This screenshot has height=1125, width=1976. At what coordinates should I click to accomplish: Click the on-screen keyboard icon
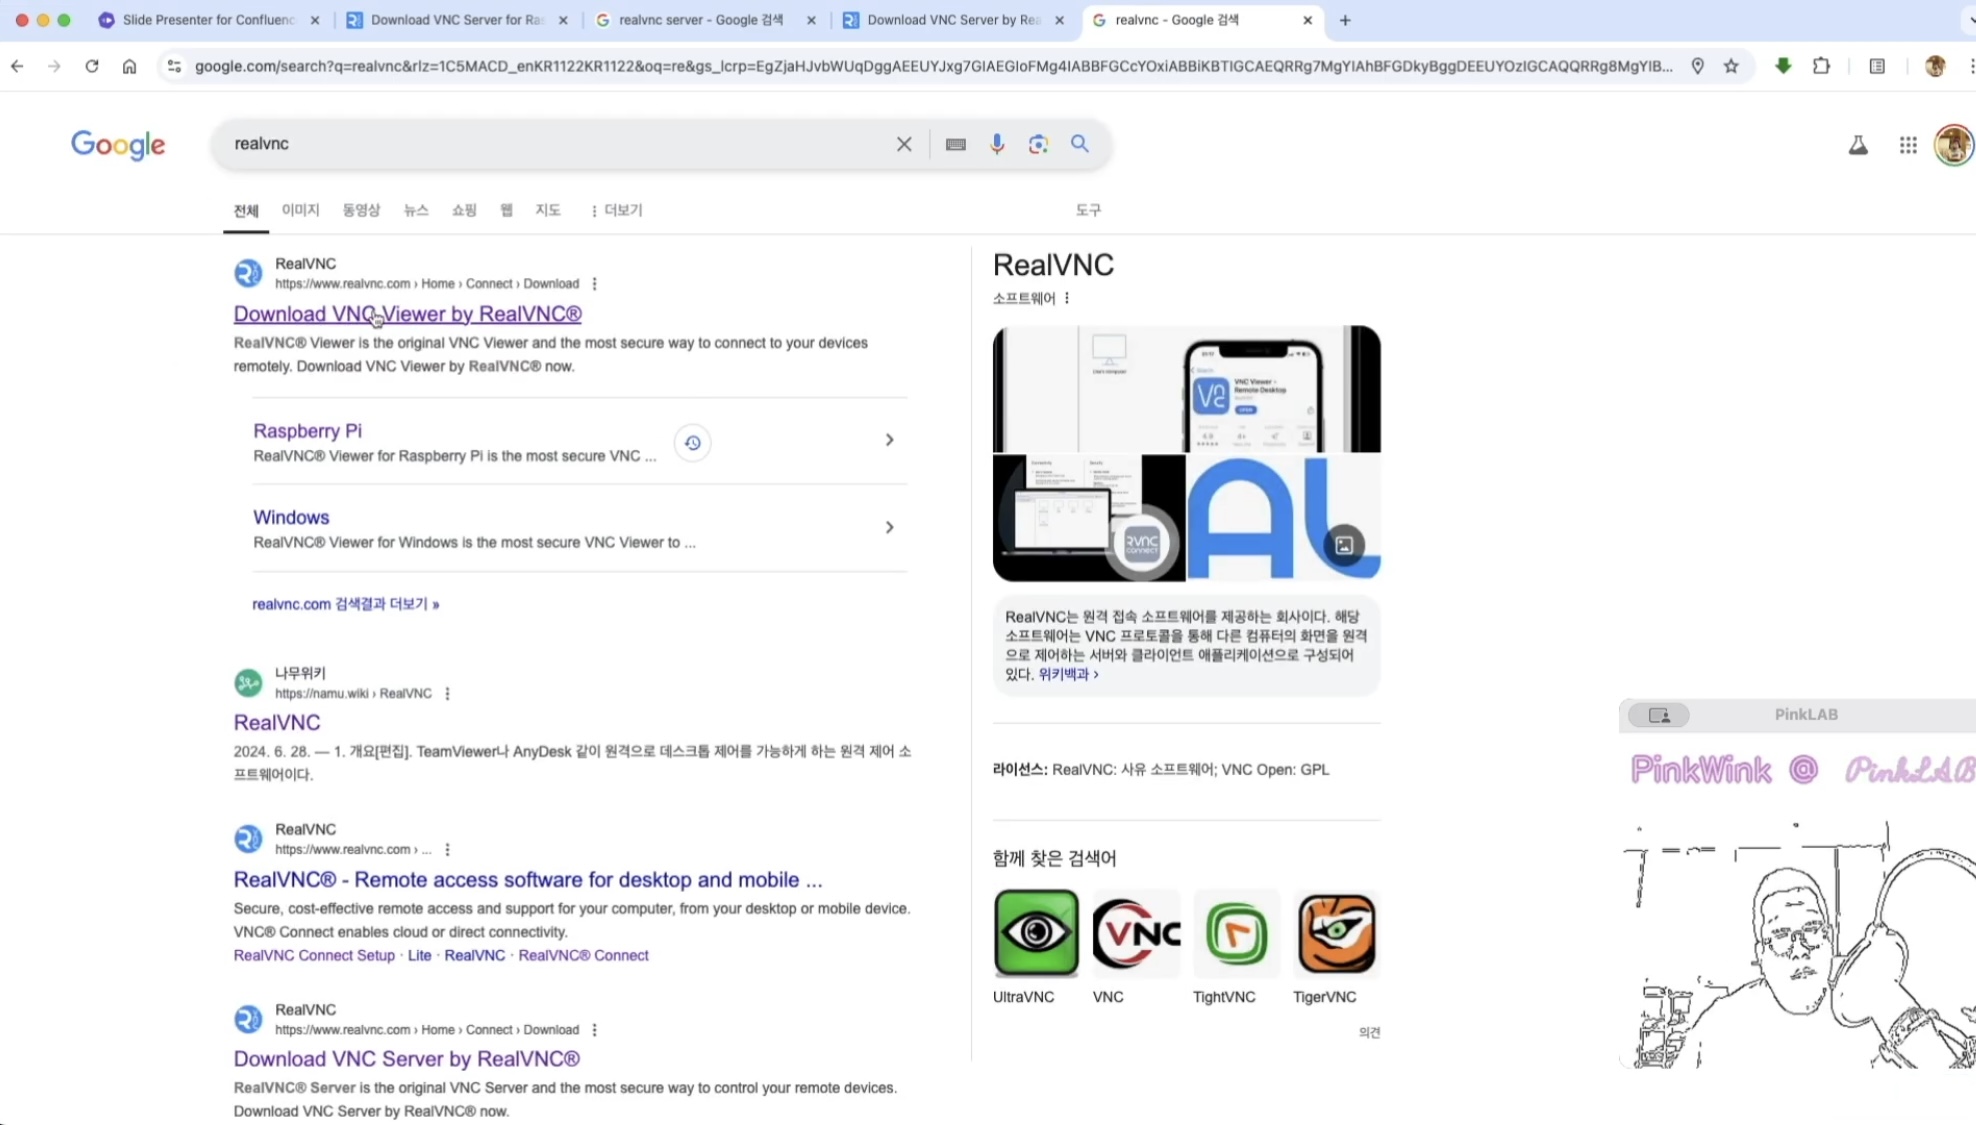pyautogui.click(x=955, y=144)
